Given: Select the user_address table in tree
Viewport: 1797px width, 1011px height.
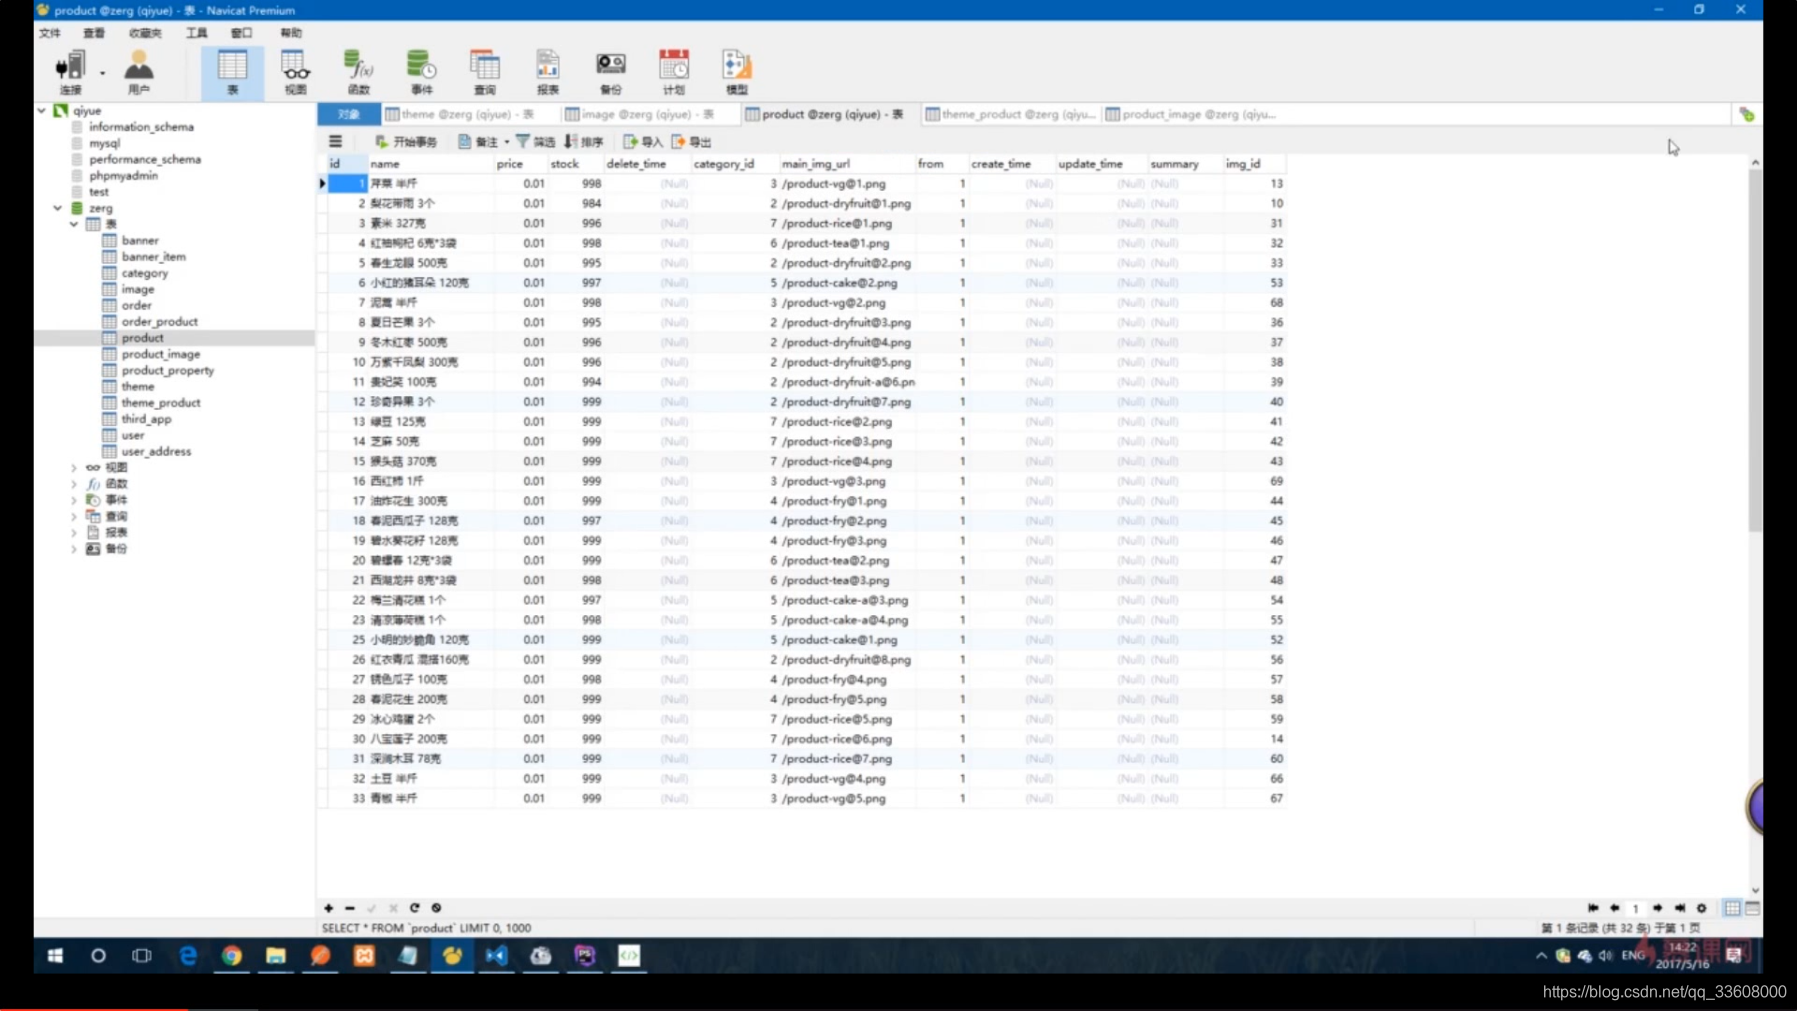Looking at the screenshot, I should 156,451.
